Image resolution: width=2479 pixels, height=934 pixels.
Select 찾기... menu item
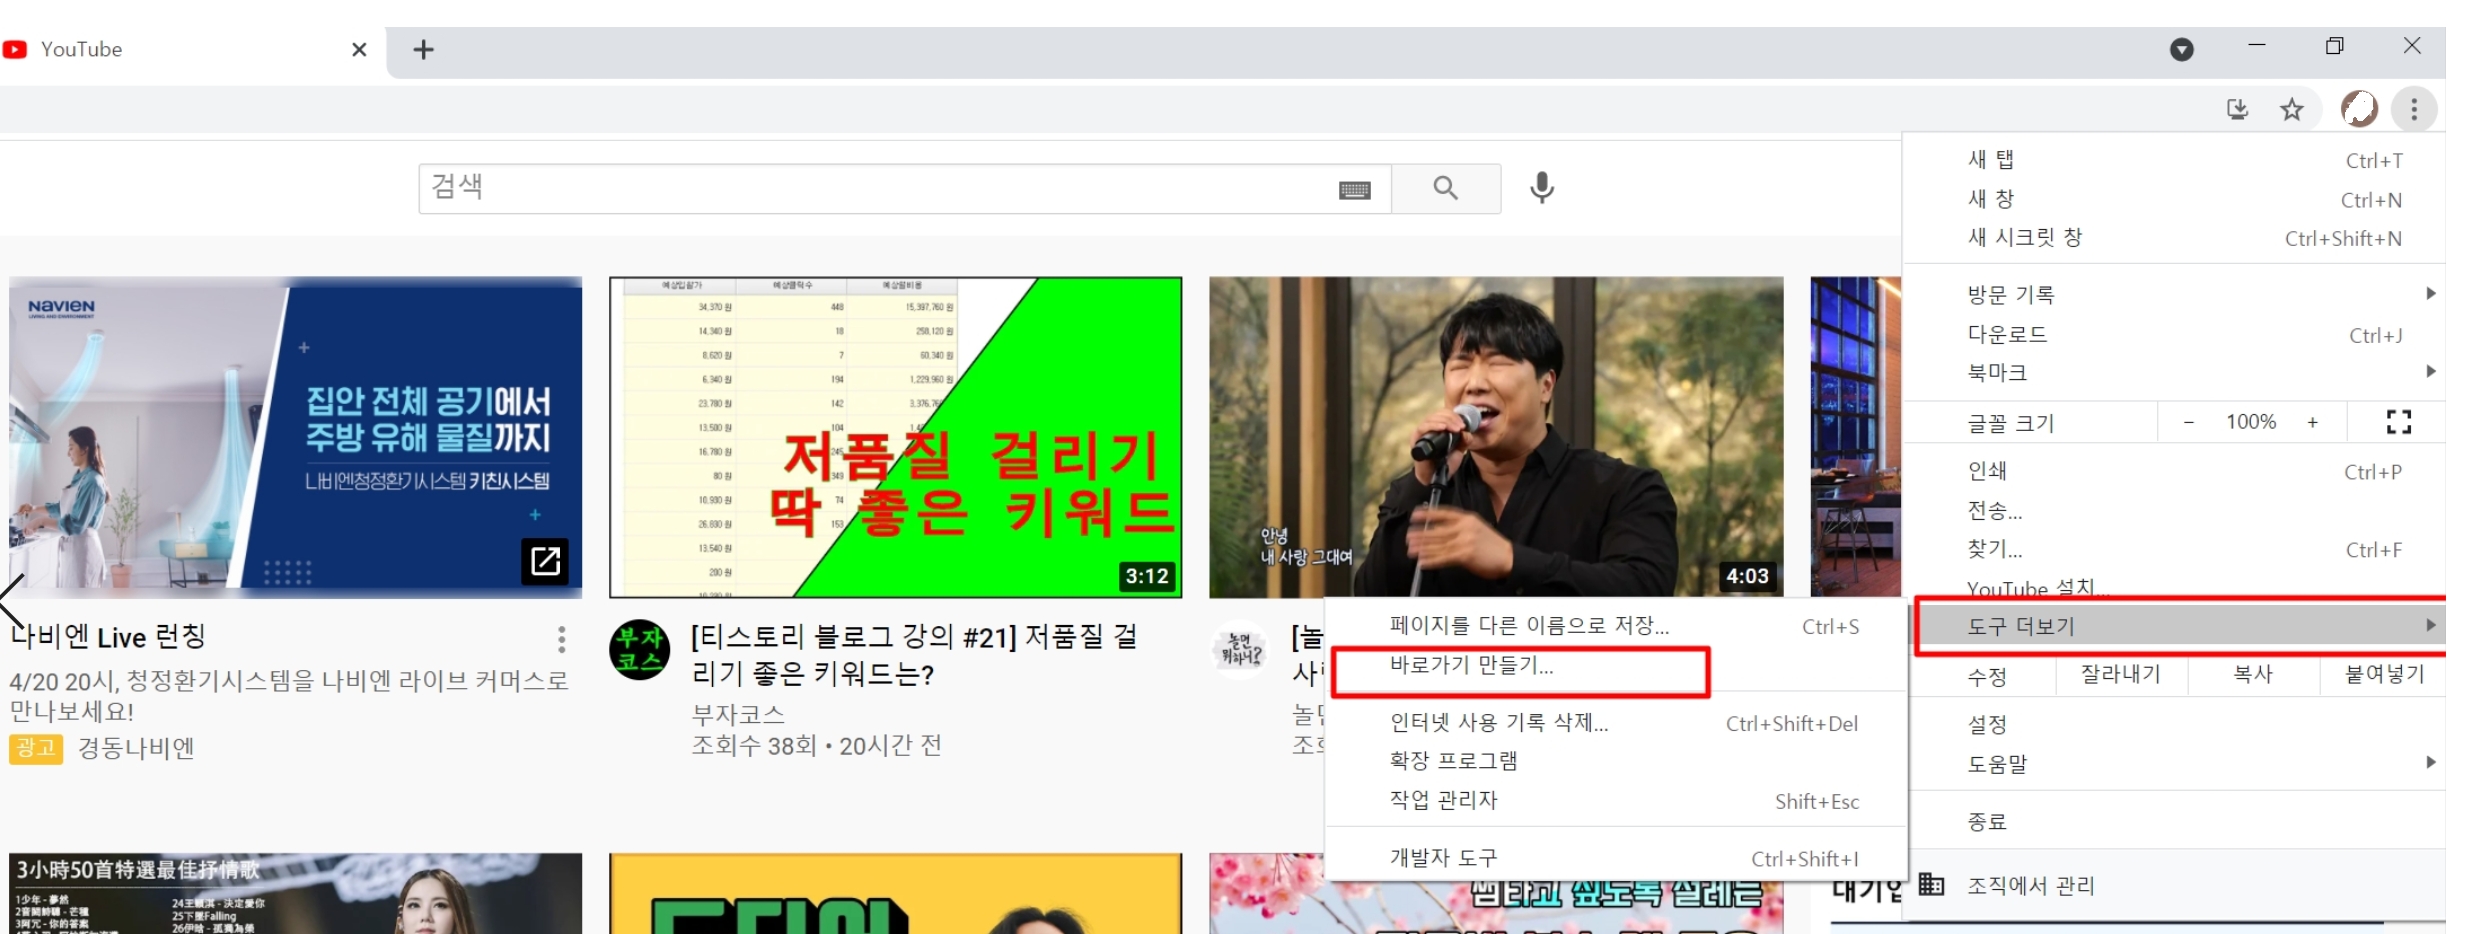[x=2174, y=549]
